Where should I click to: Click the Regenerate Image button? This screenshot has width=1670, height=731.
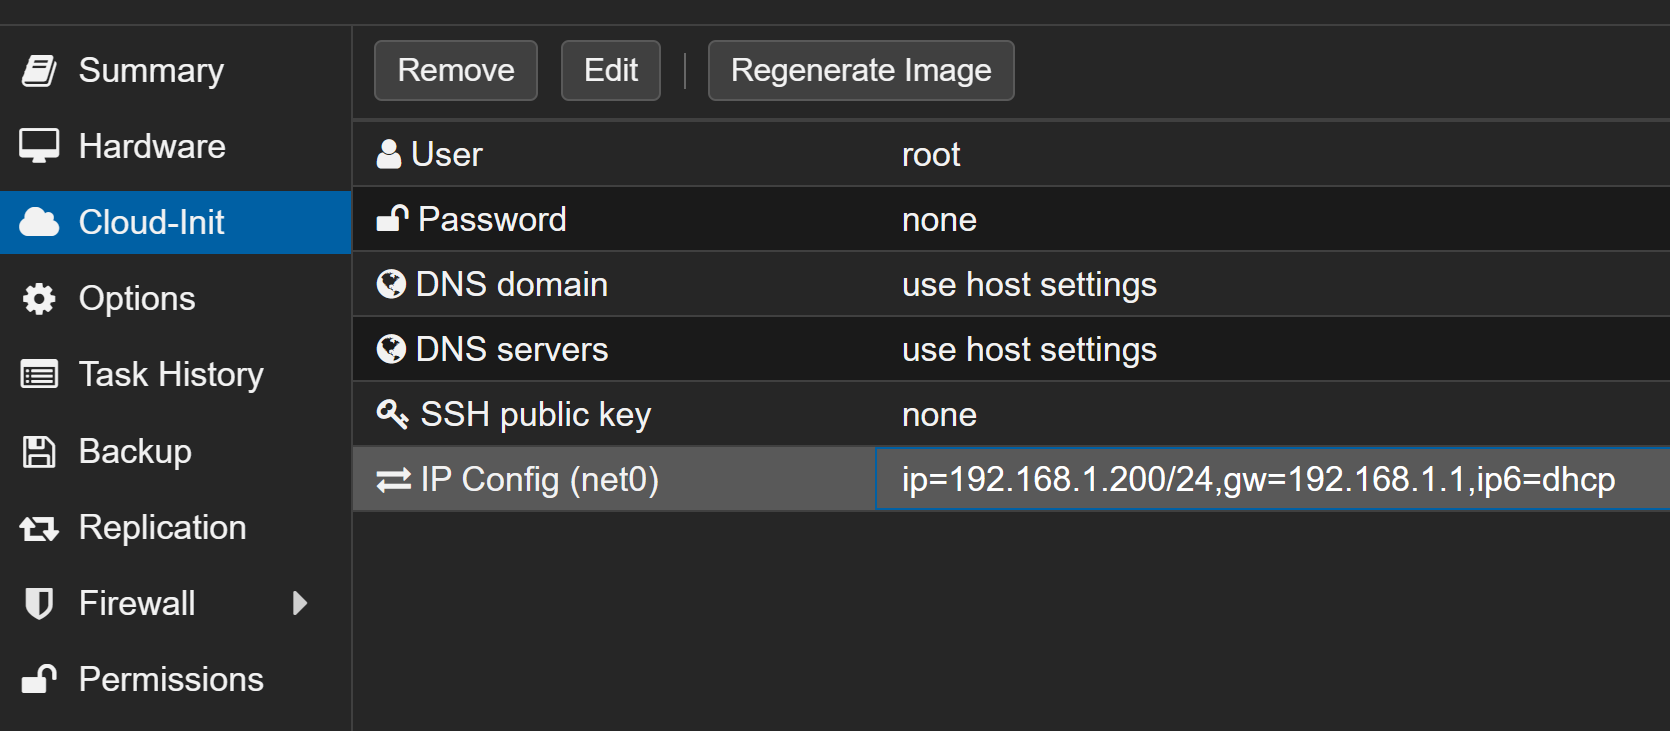tap(860, 71)
